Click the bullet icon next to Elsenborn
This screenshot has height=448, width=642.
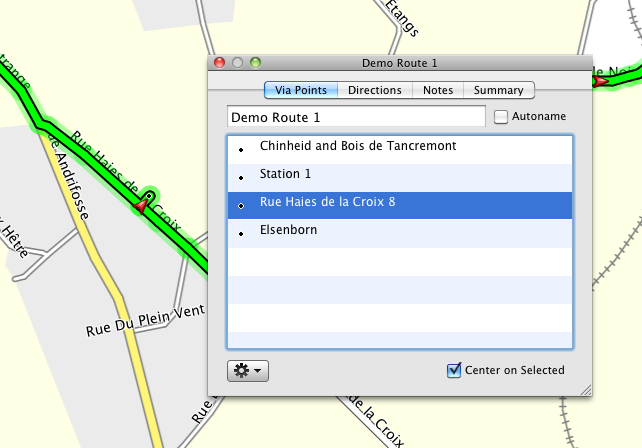[x=241, y=232]
